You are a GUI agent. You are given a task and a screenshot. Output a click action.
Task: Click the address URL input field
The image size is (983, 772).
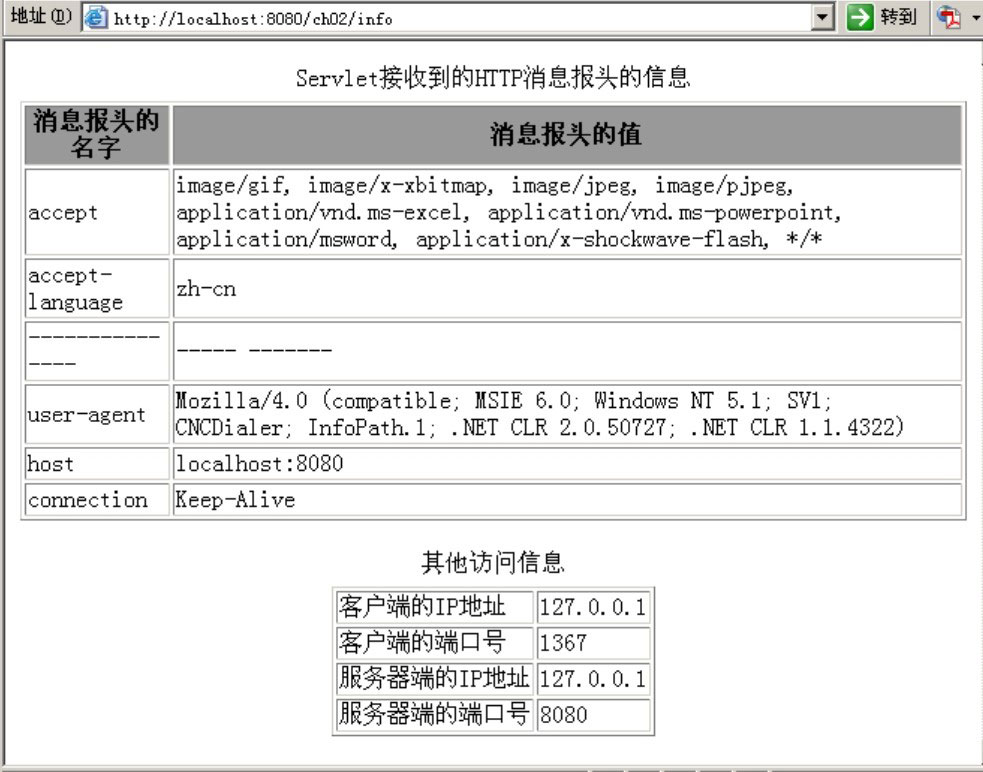click(458, 18)
